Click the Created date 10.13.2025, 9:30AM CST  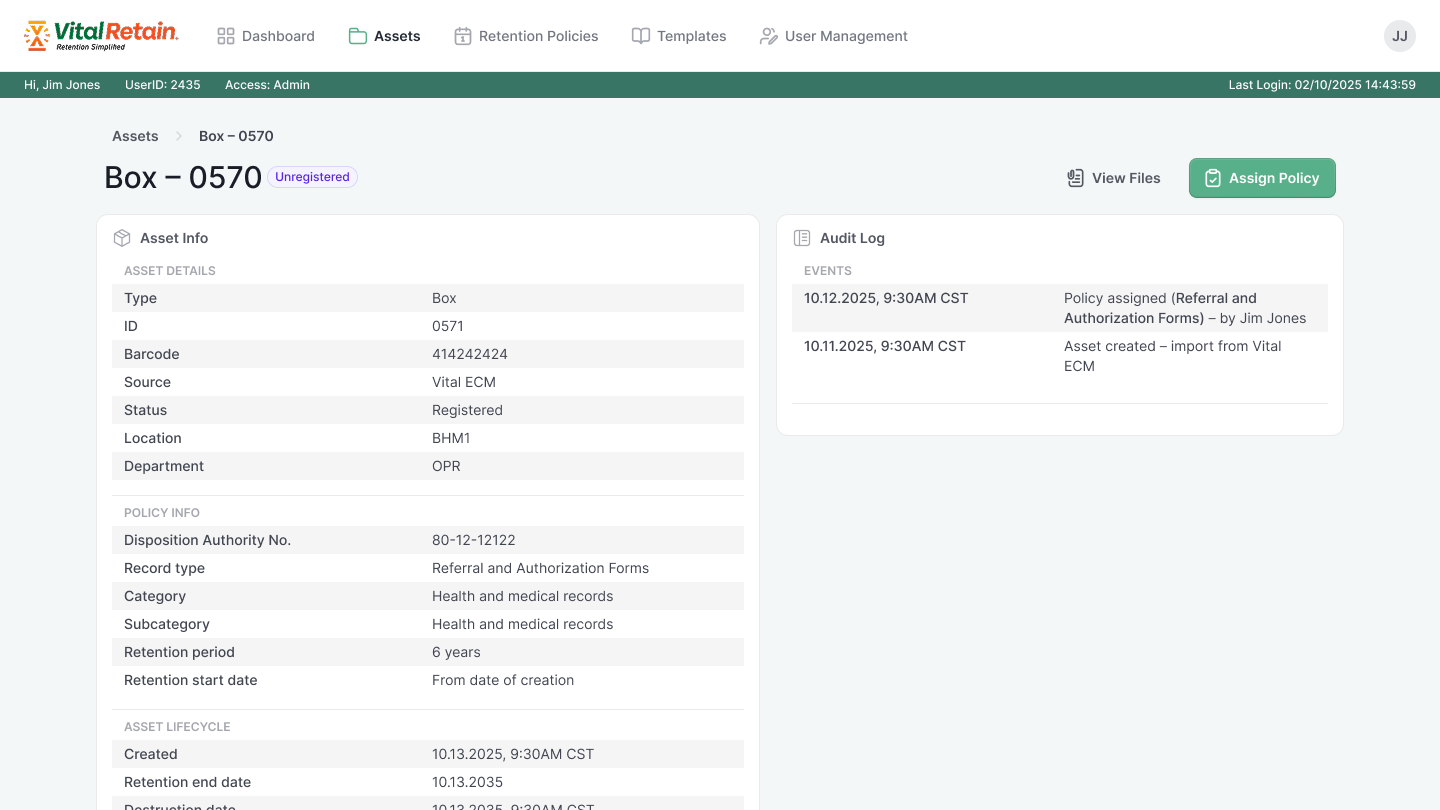(513, 754)
